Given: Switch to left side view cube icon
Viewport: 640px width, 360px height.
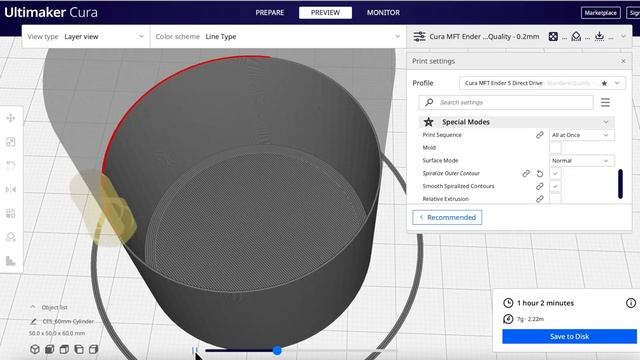Looking at the screenshot, I should coord(79,349).
